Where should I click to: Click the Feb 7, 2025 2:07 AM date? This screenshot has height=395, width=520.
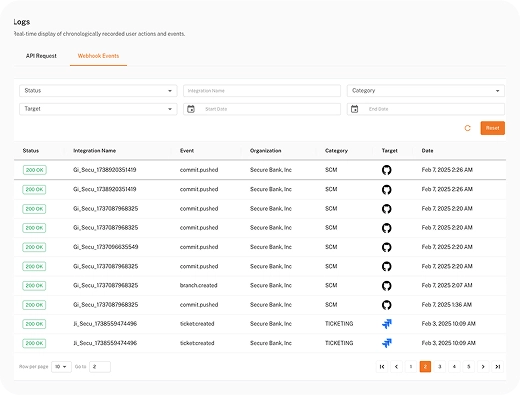click(447, 285)
